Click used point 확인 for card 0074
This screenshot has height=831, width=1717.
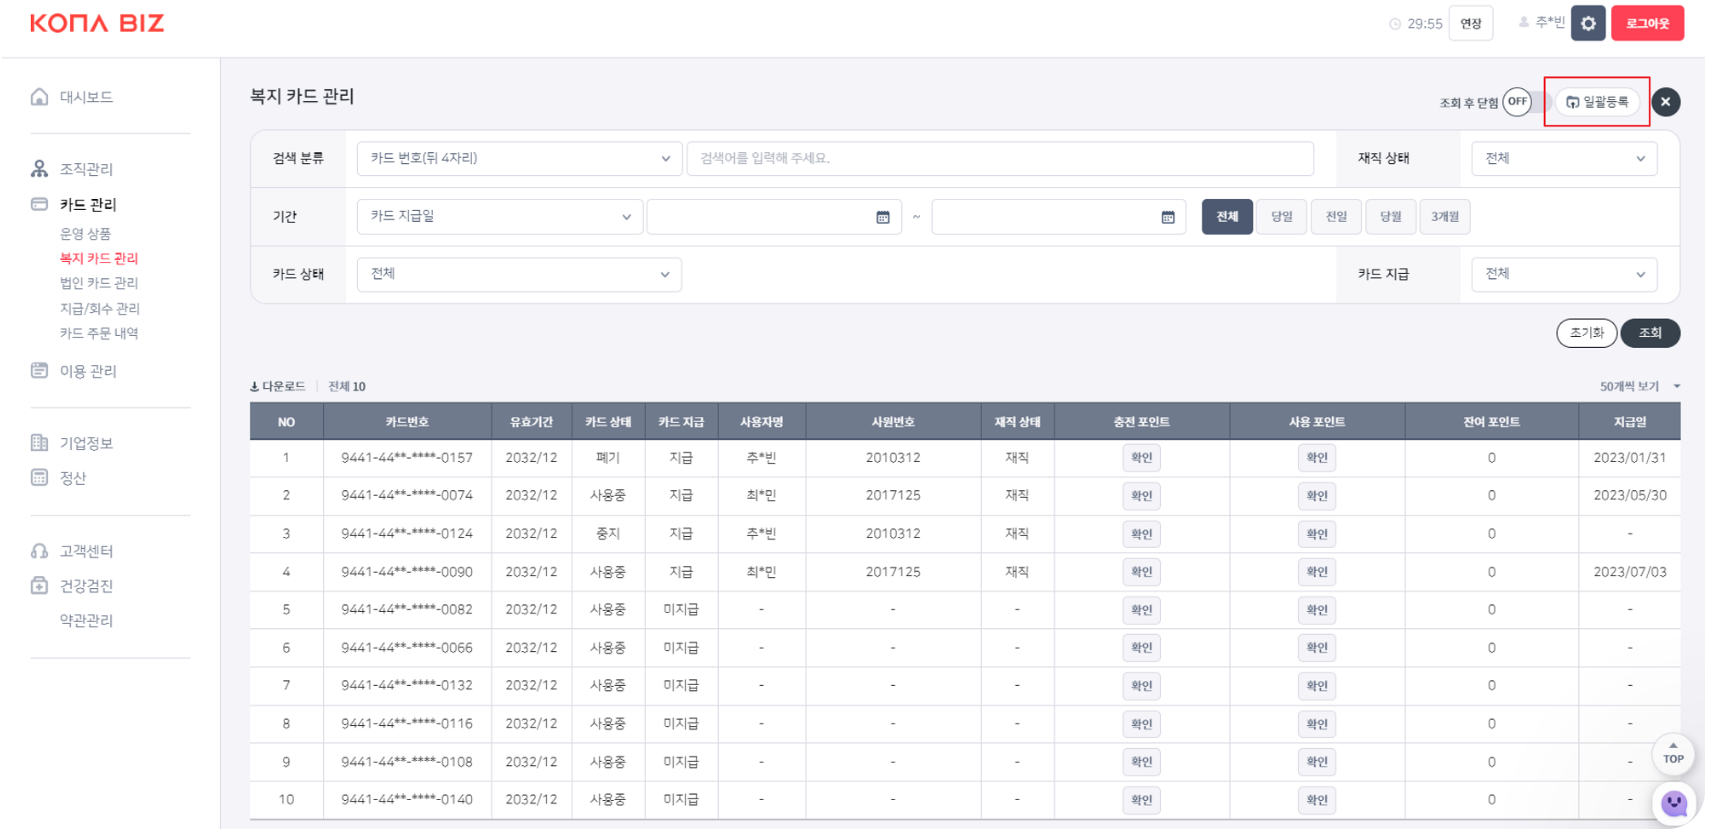1317,496
